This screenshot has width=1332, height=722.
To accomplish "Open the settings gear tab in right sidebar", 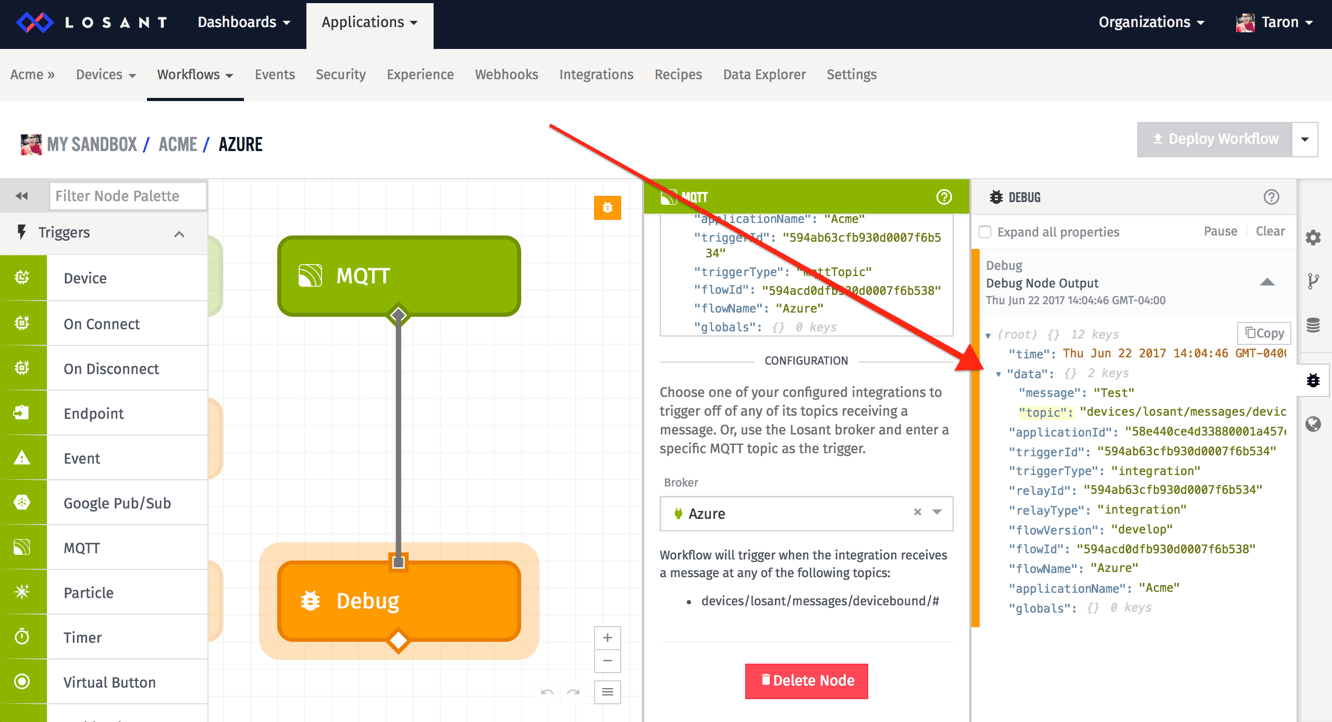I will [1313, 238].
